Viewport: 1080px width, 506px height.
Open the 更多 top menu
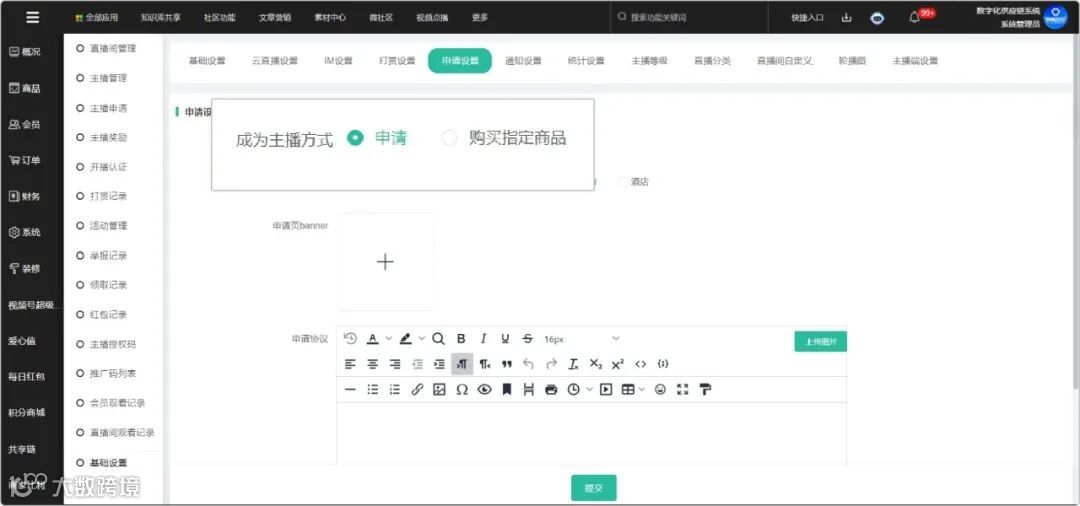click(480, 18)
